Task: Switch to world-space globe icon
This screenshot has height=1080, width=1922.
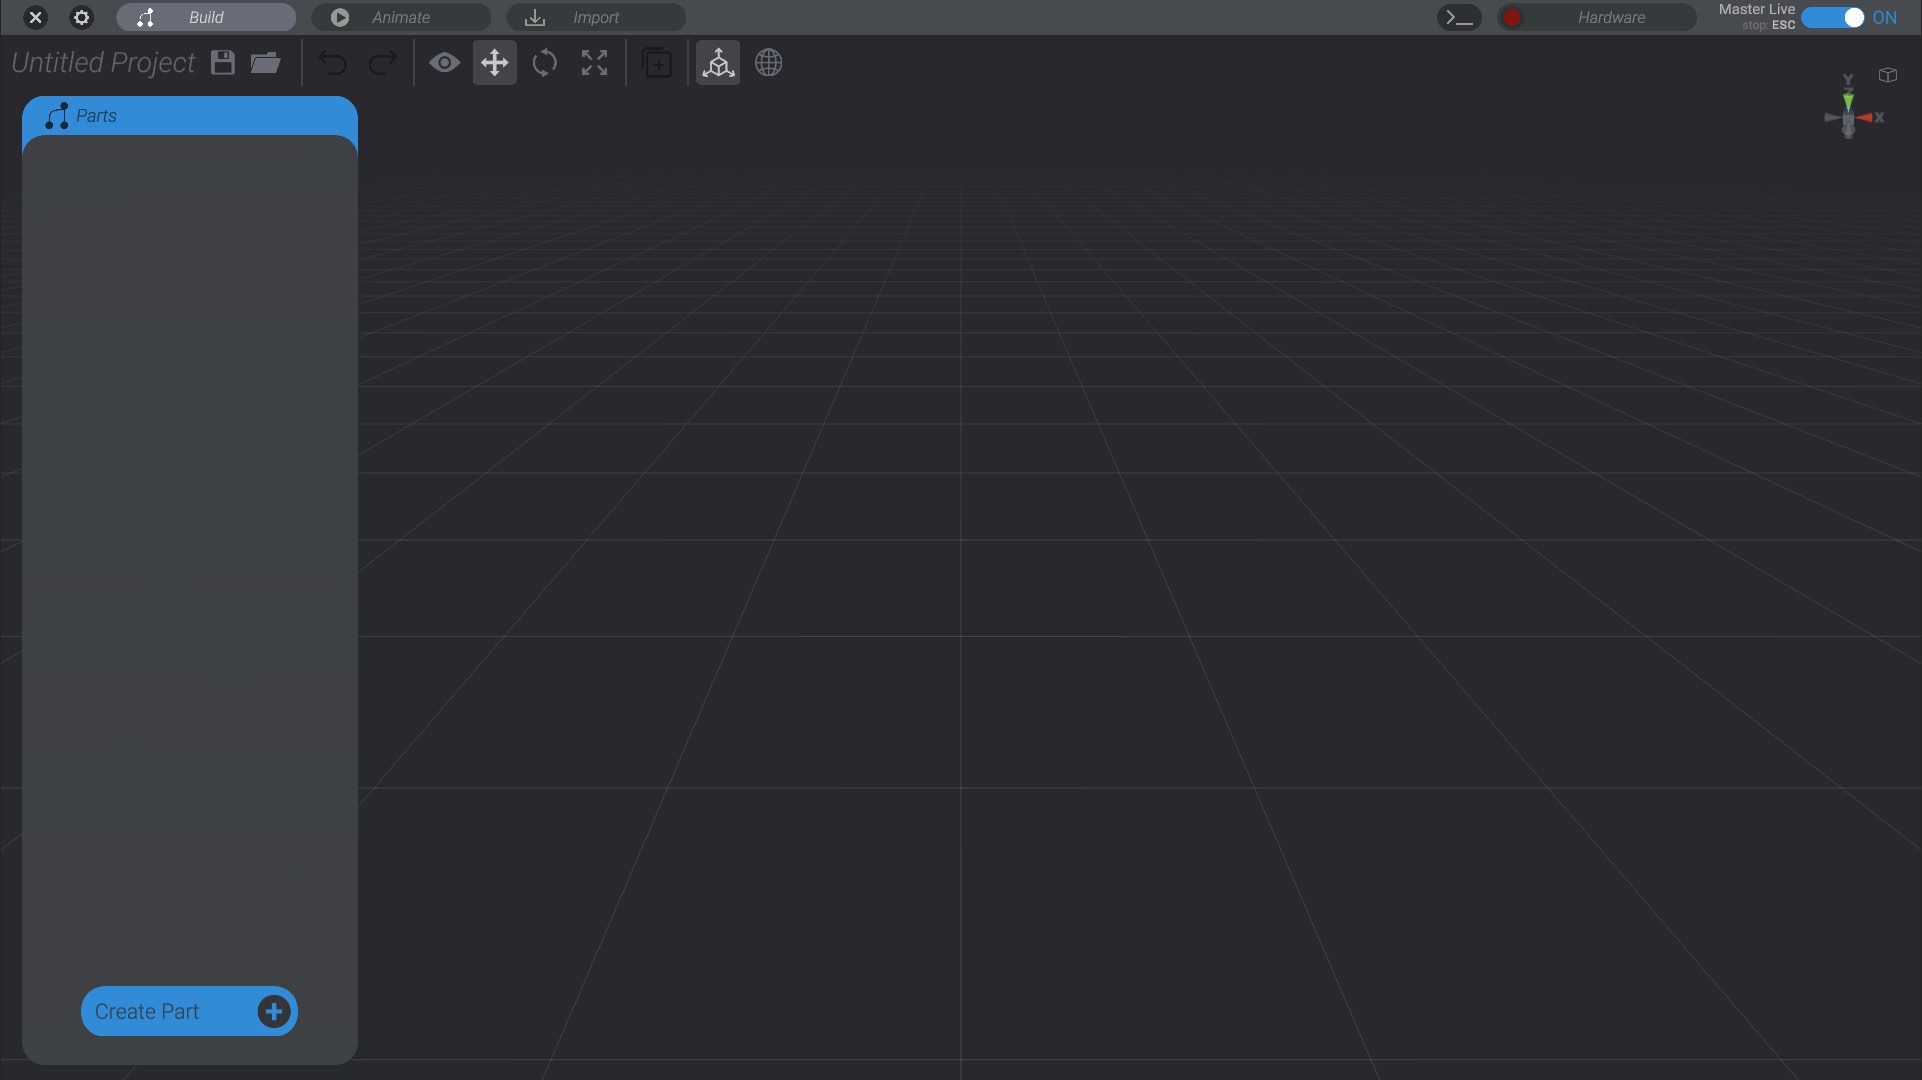Action: pos(768,63)
